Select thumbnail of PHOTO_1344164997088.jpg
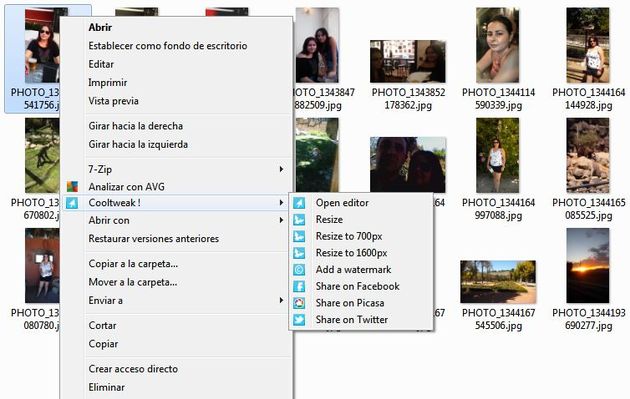Viewport: 630px width, 399px height. coord(497,156)
